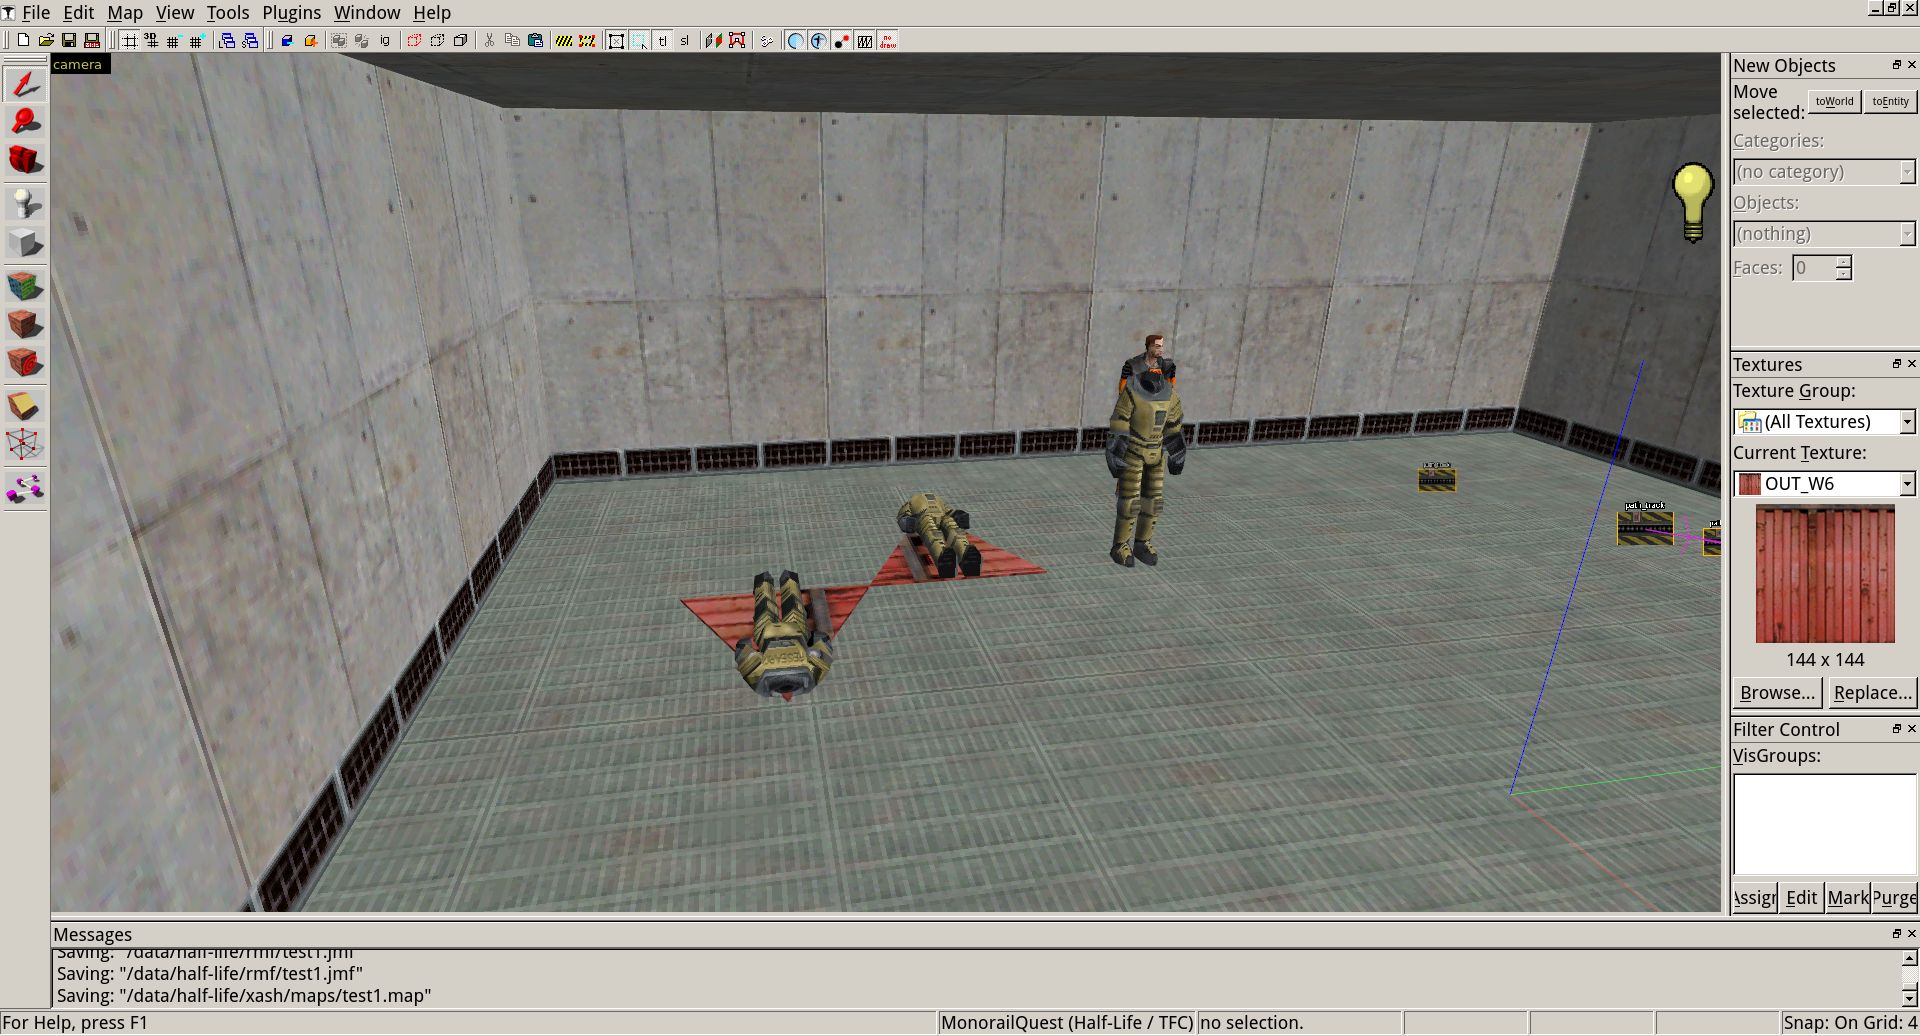Expand the Categories dropdown
This screenshot has width=1920, height=1036.
1824,172
